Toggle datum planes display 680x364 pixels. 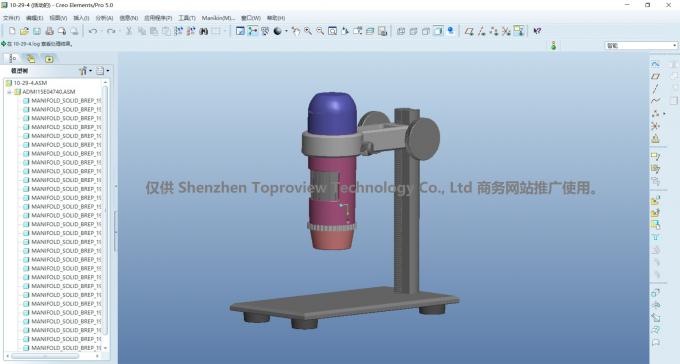[469, 31]
